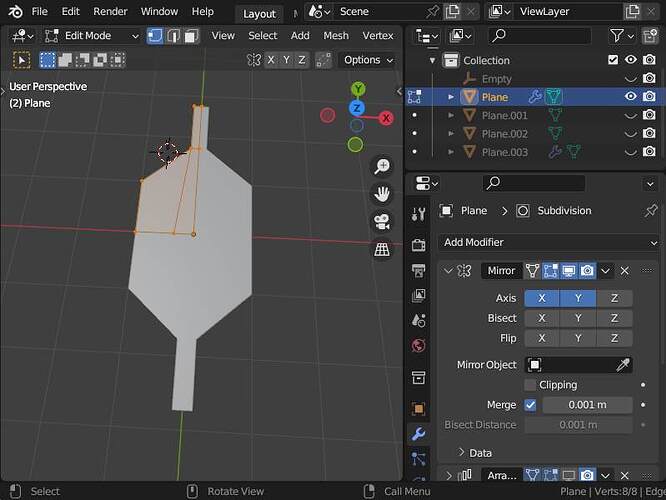The width and height of the screenshot is (666, 500).
Task: Open the Edit Mode dropdown
Action: (x=92, y=36)
